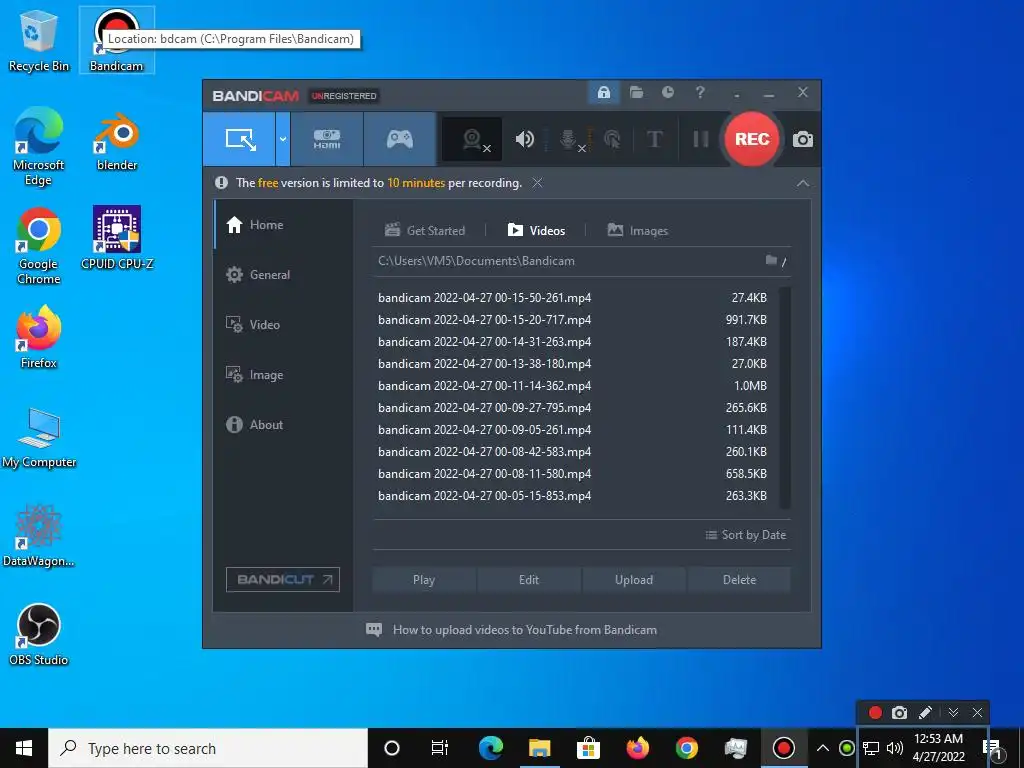Screen dimensions: 1024x768
Task: Toggle the webcam overlay icon
Action: (473, 139)
